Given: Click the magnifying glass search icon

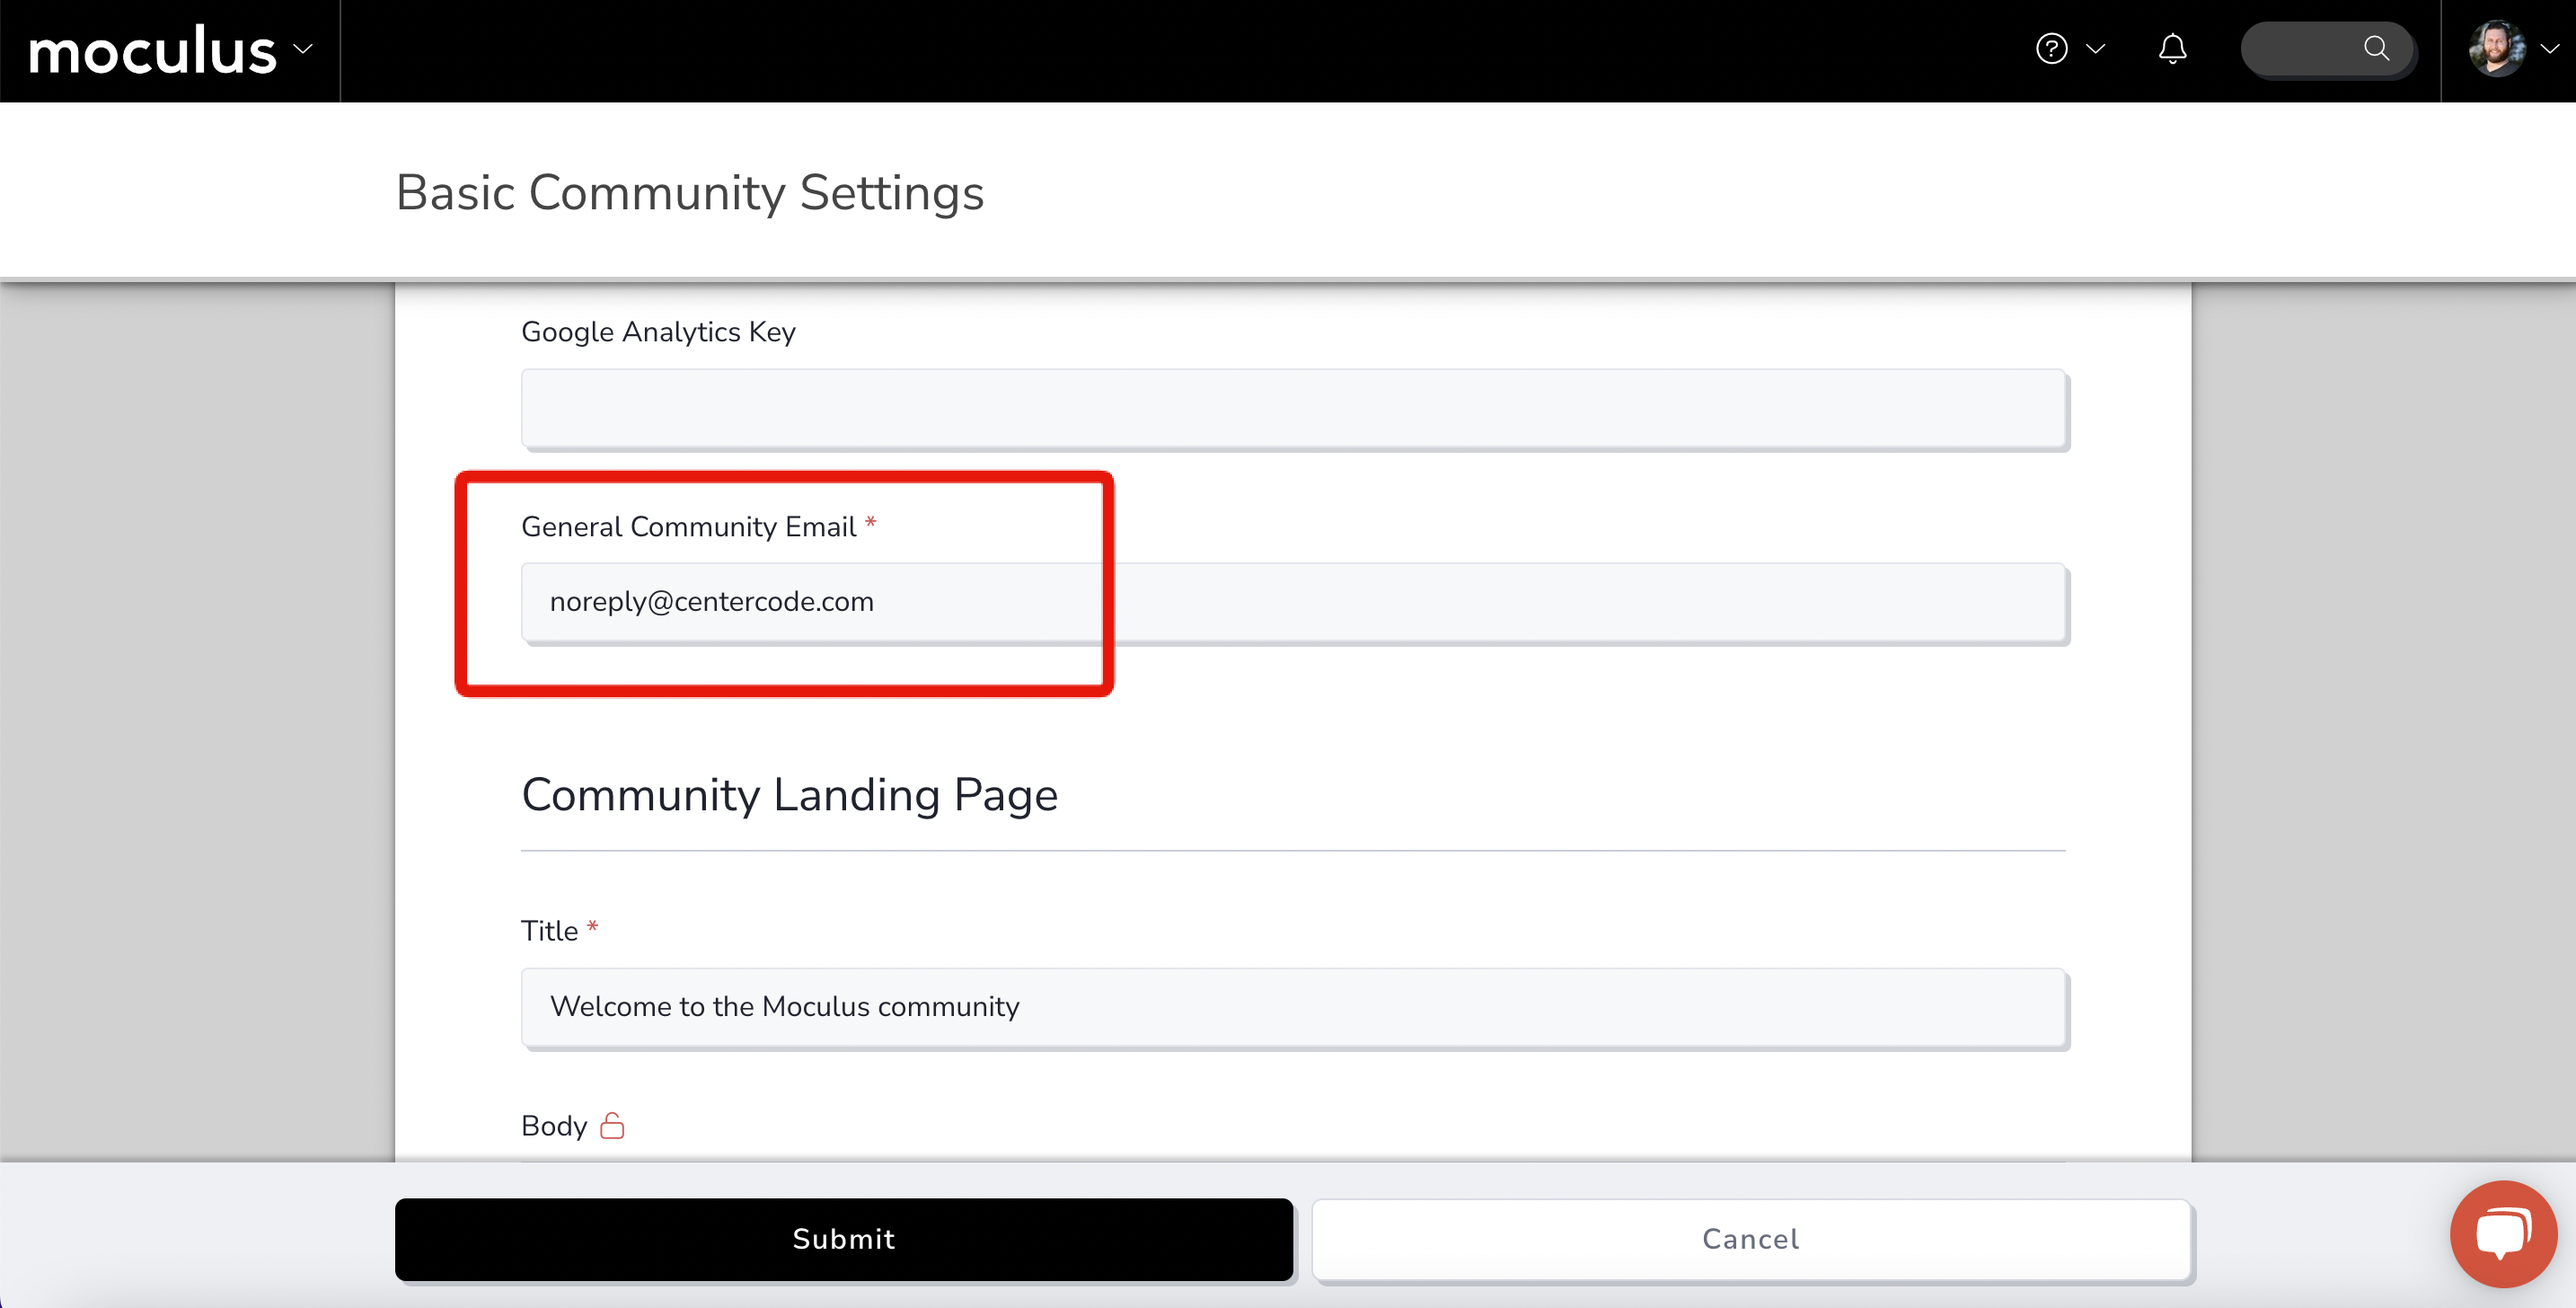Looking at the screenshot, I should (2376, 49).
